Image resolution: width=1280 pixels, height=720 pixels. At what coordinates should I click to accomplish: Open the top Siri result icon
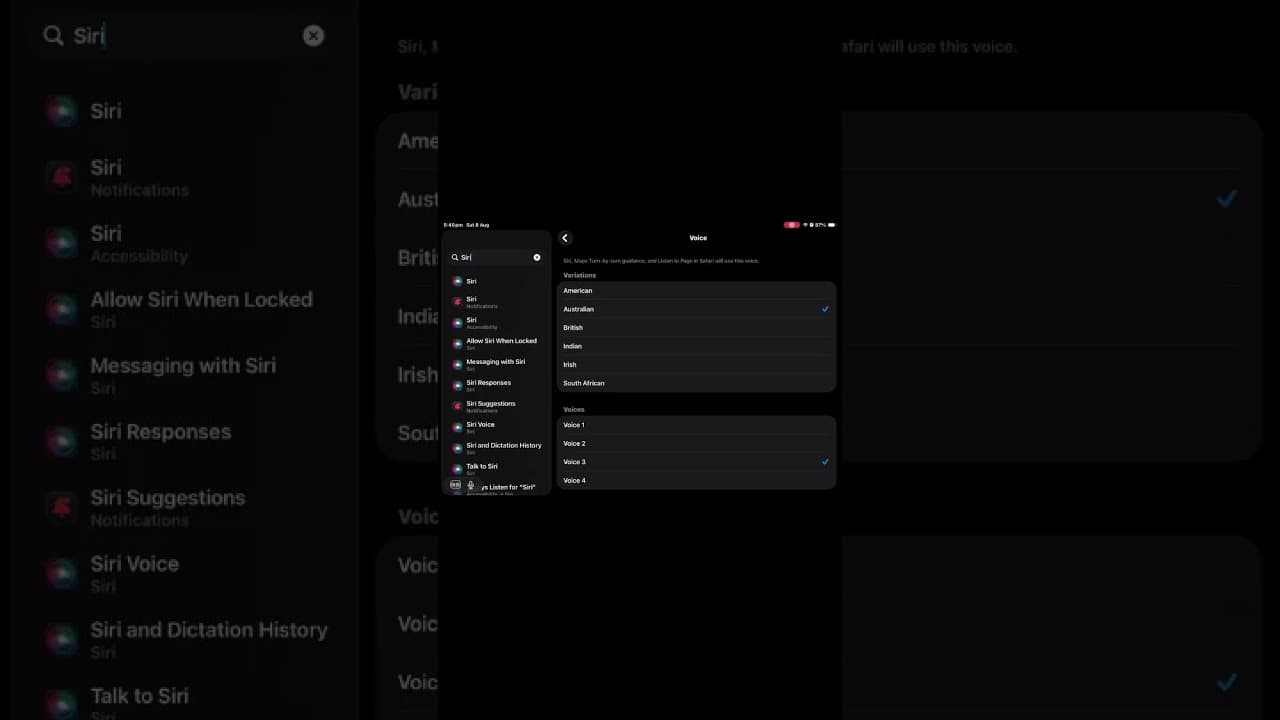point(457,281)
